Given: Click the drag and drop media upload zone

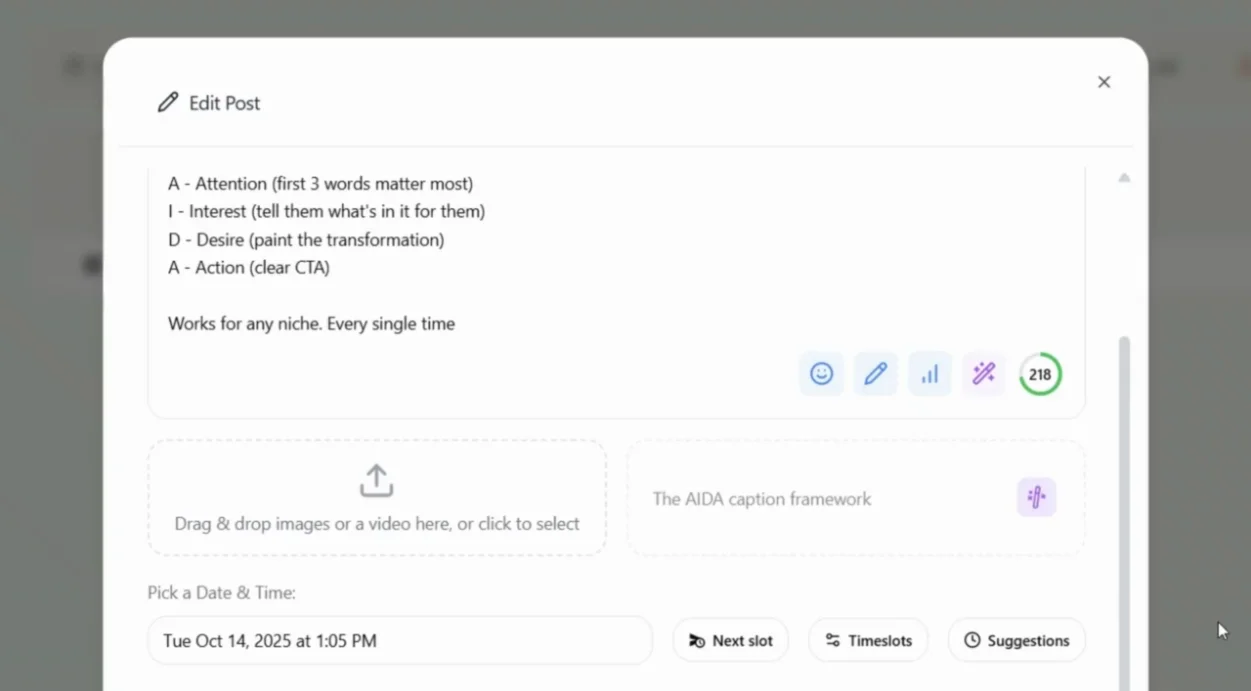Looking at the screenshot, I should tap(376, 496).
